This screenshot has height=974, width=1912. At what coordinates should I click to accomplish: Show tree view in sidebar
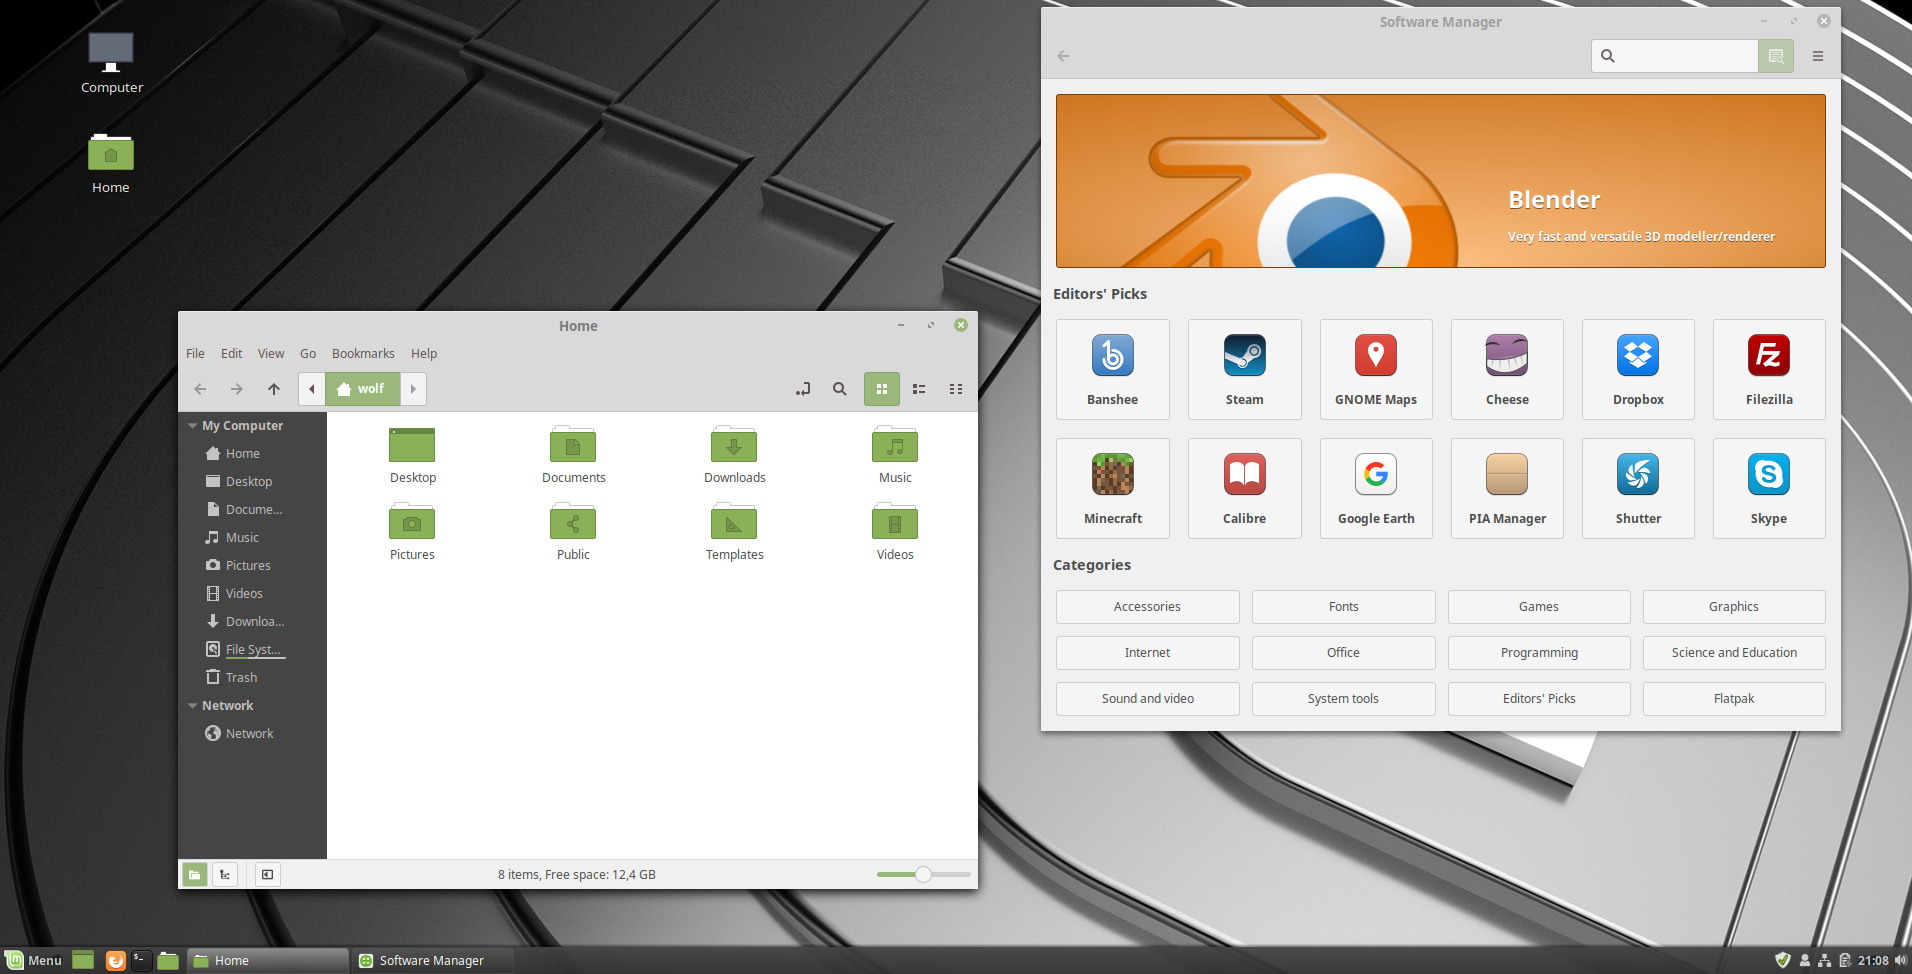pyautogui.click(x=225, y=875)
